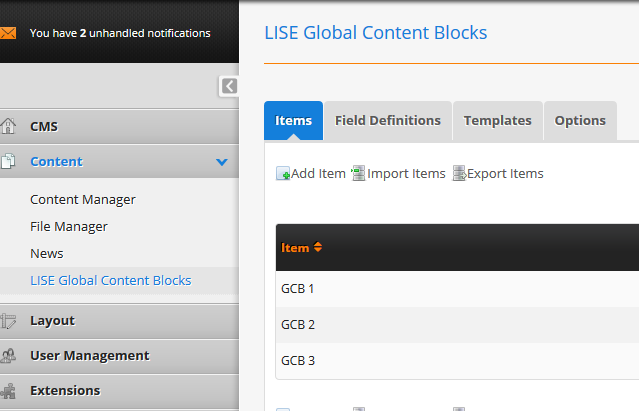The height and width of the screenshot is (411, 639).
Task: Click the Export Items icon
Action: pos(459,174)
